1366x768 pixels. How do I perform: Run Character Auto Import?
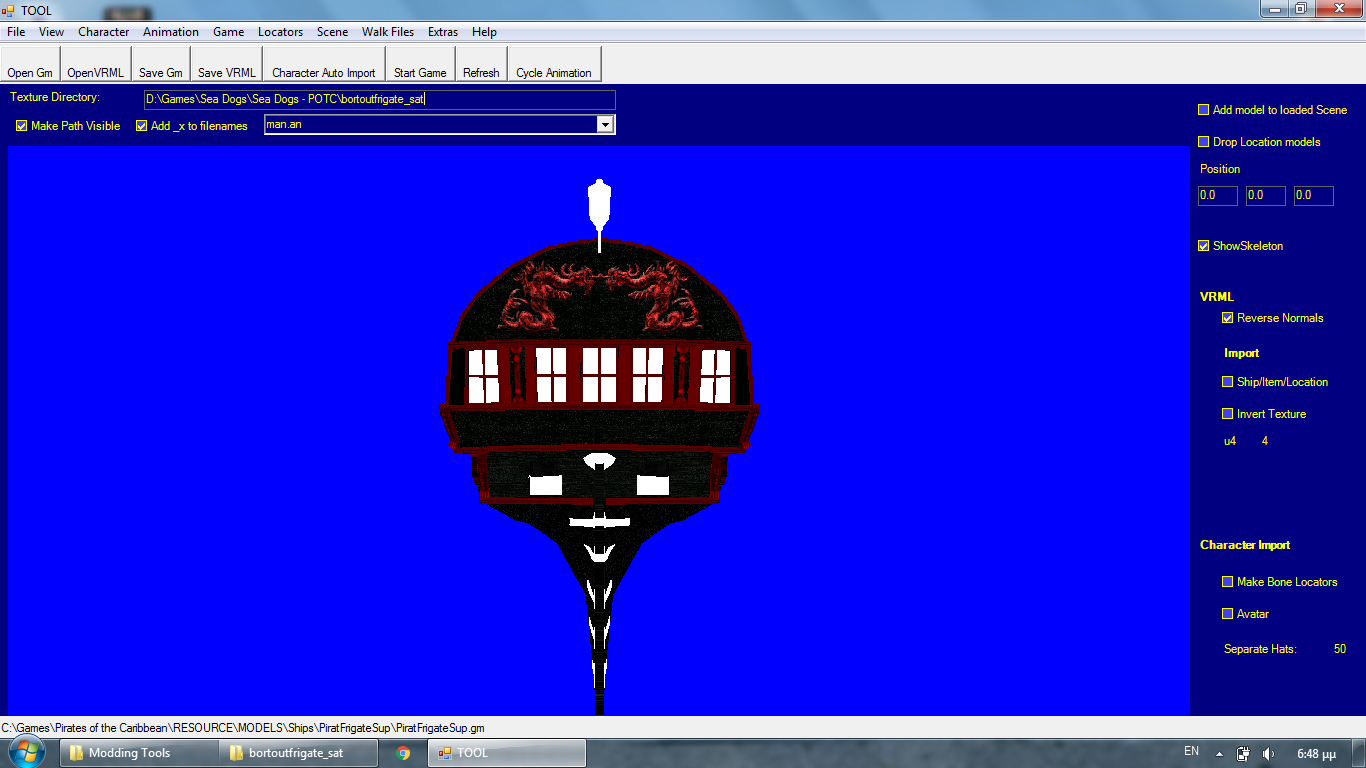click(324, 64)
